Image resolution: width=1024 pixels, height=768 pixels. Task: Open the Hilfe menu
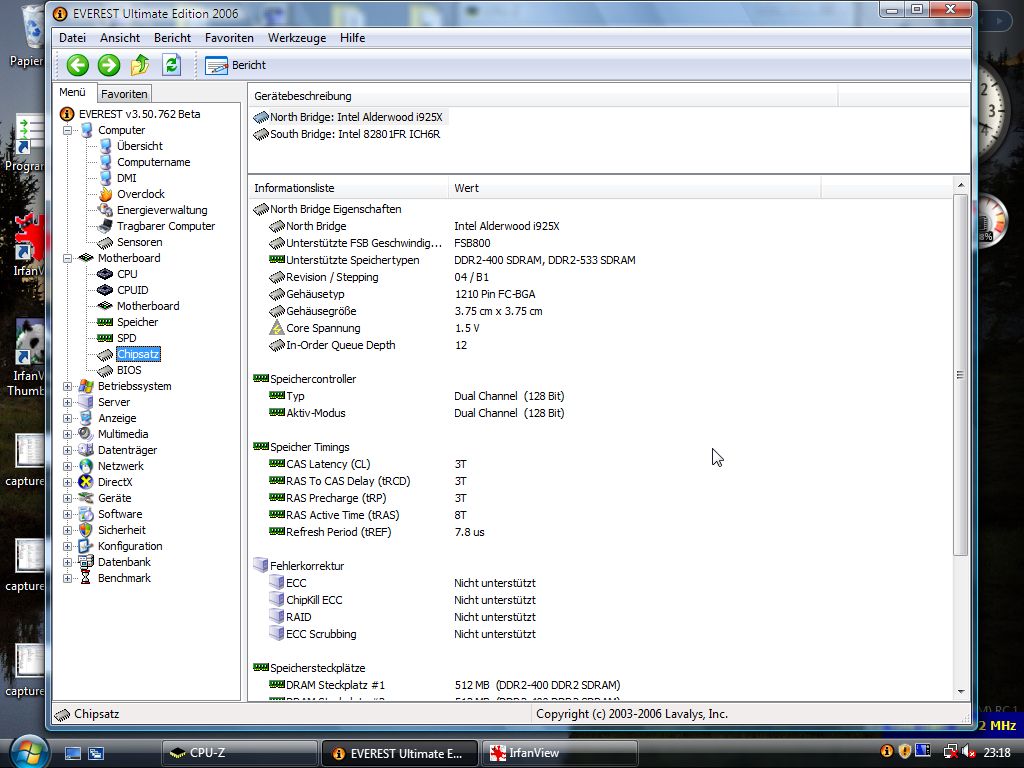point(352,38)
